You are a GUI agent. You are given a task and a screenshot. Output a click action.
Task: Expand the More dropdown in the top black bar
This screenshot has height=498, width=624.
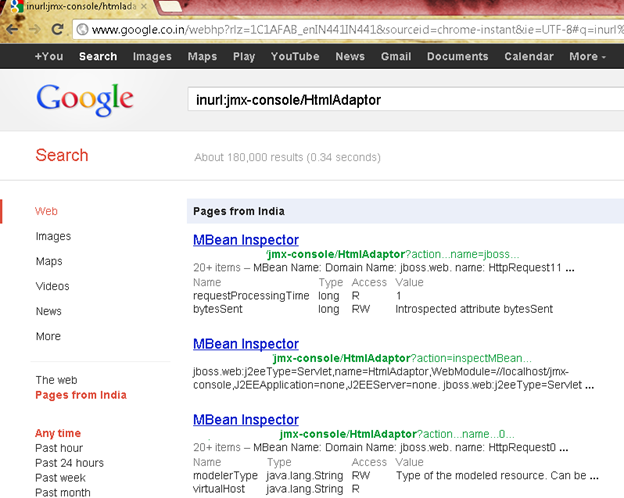coord(588,57)
